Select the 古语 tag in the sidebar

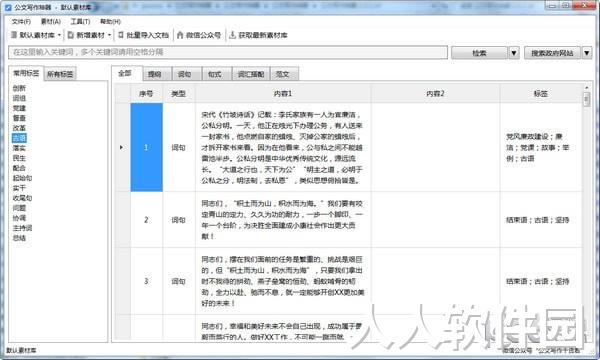pyautogui.click(x=19, y=138)
